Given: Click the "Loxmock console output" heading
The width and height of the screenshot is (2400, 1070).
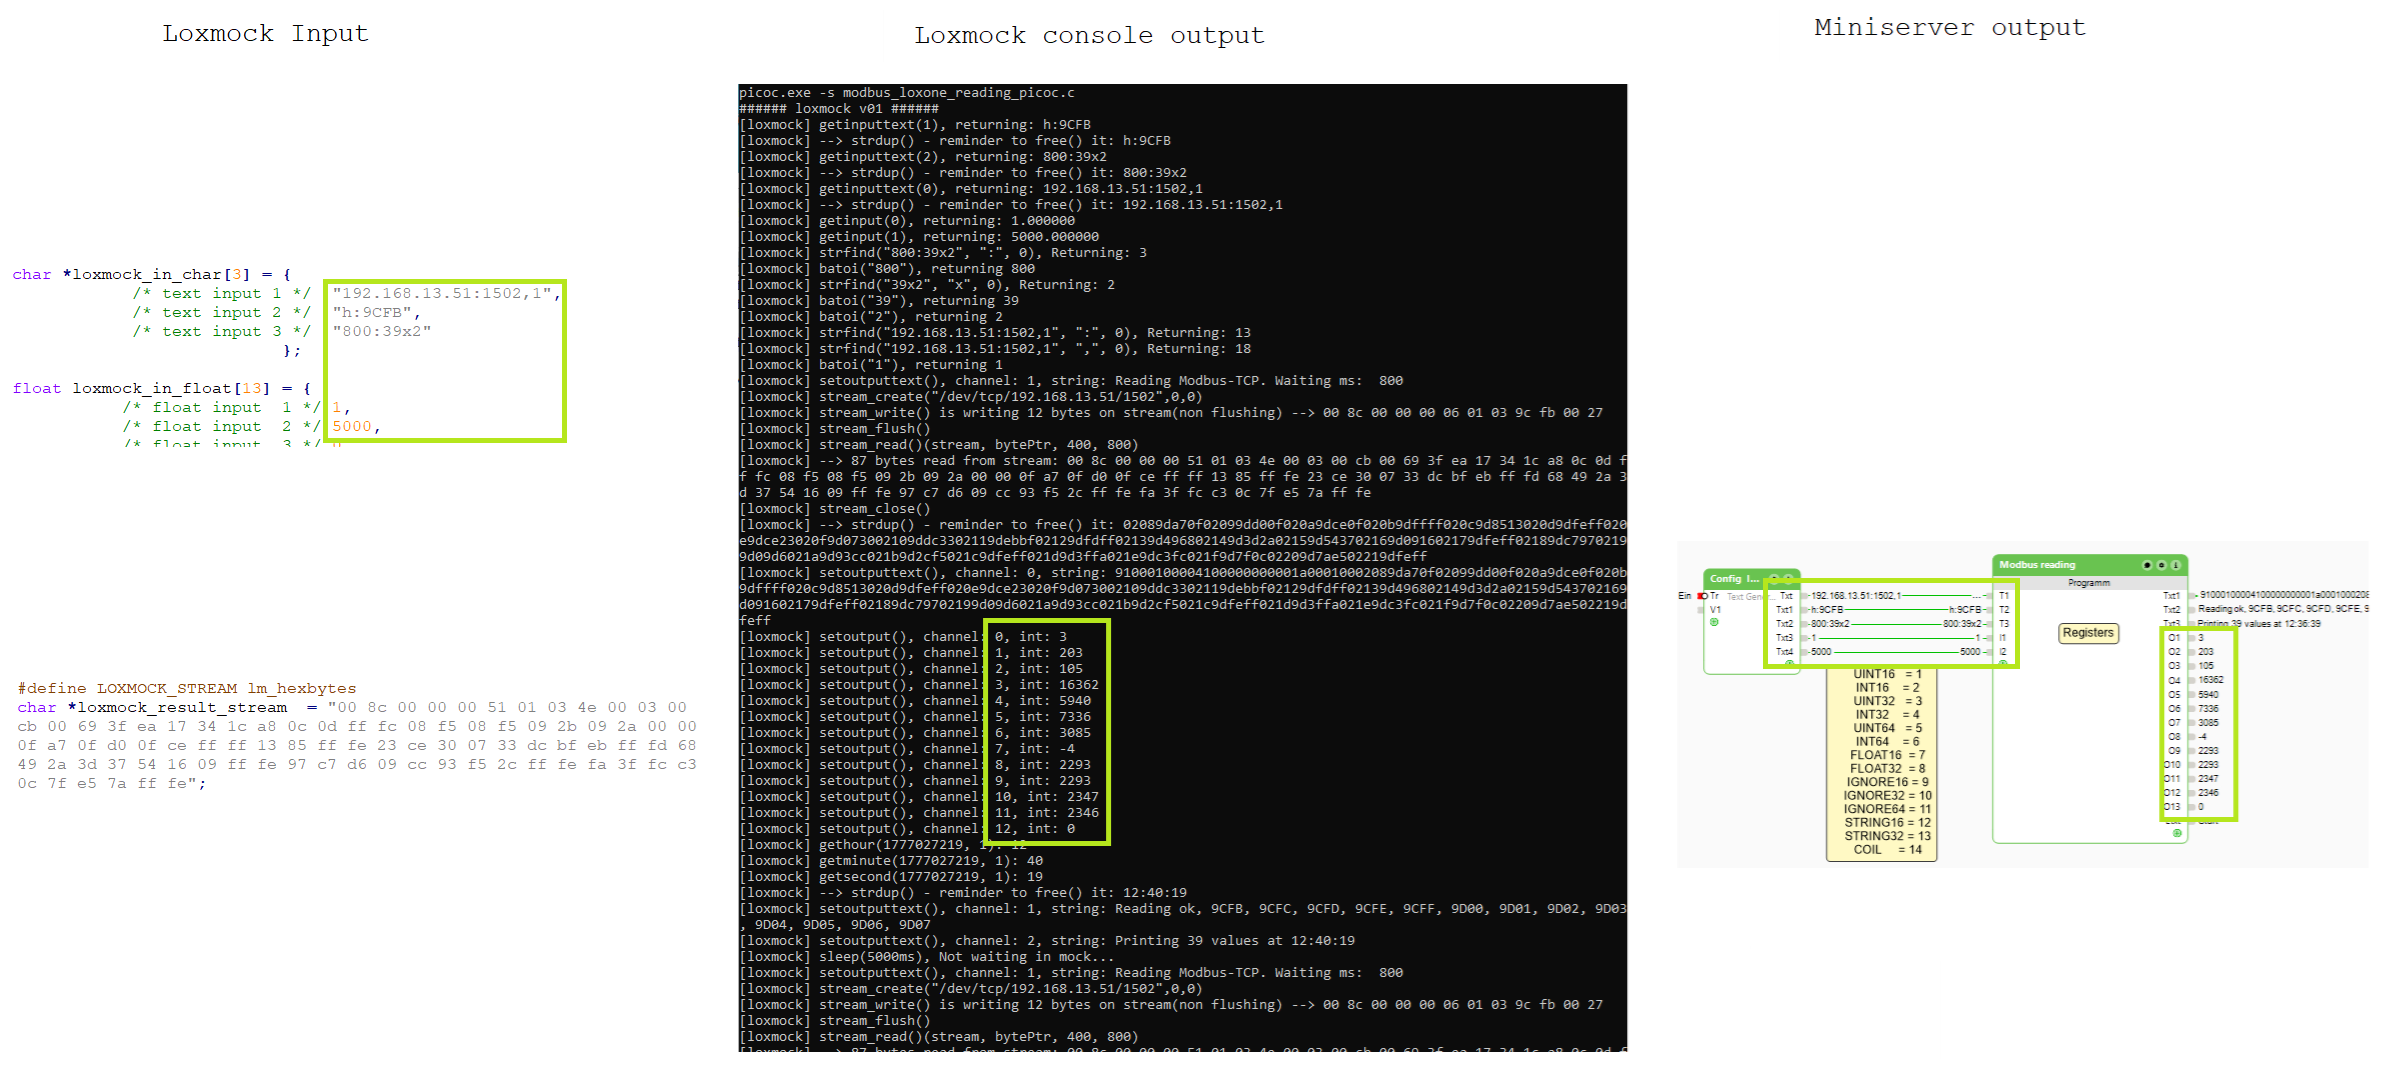Looking at the screenshot, I should (x=1088, y=36).
